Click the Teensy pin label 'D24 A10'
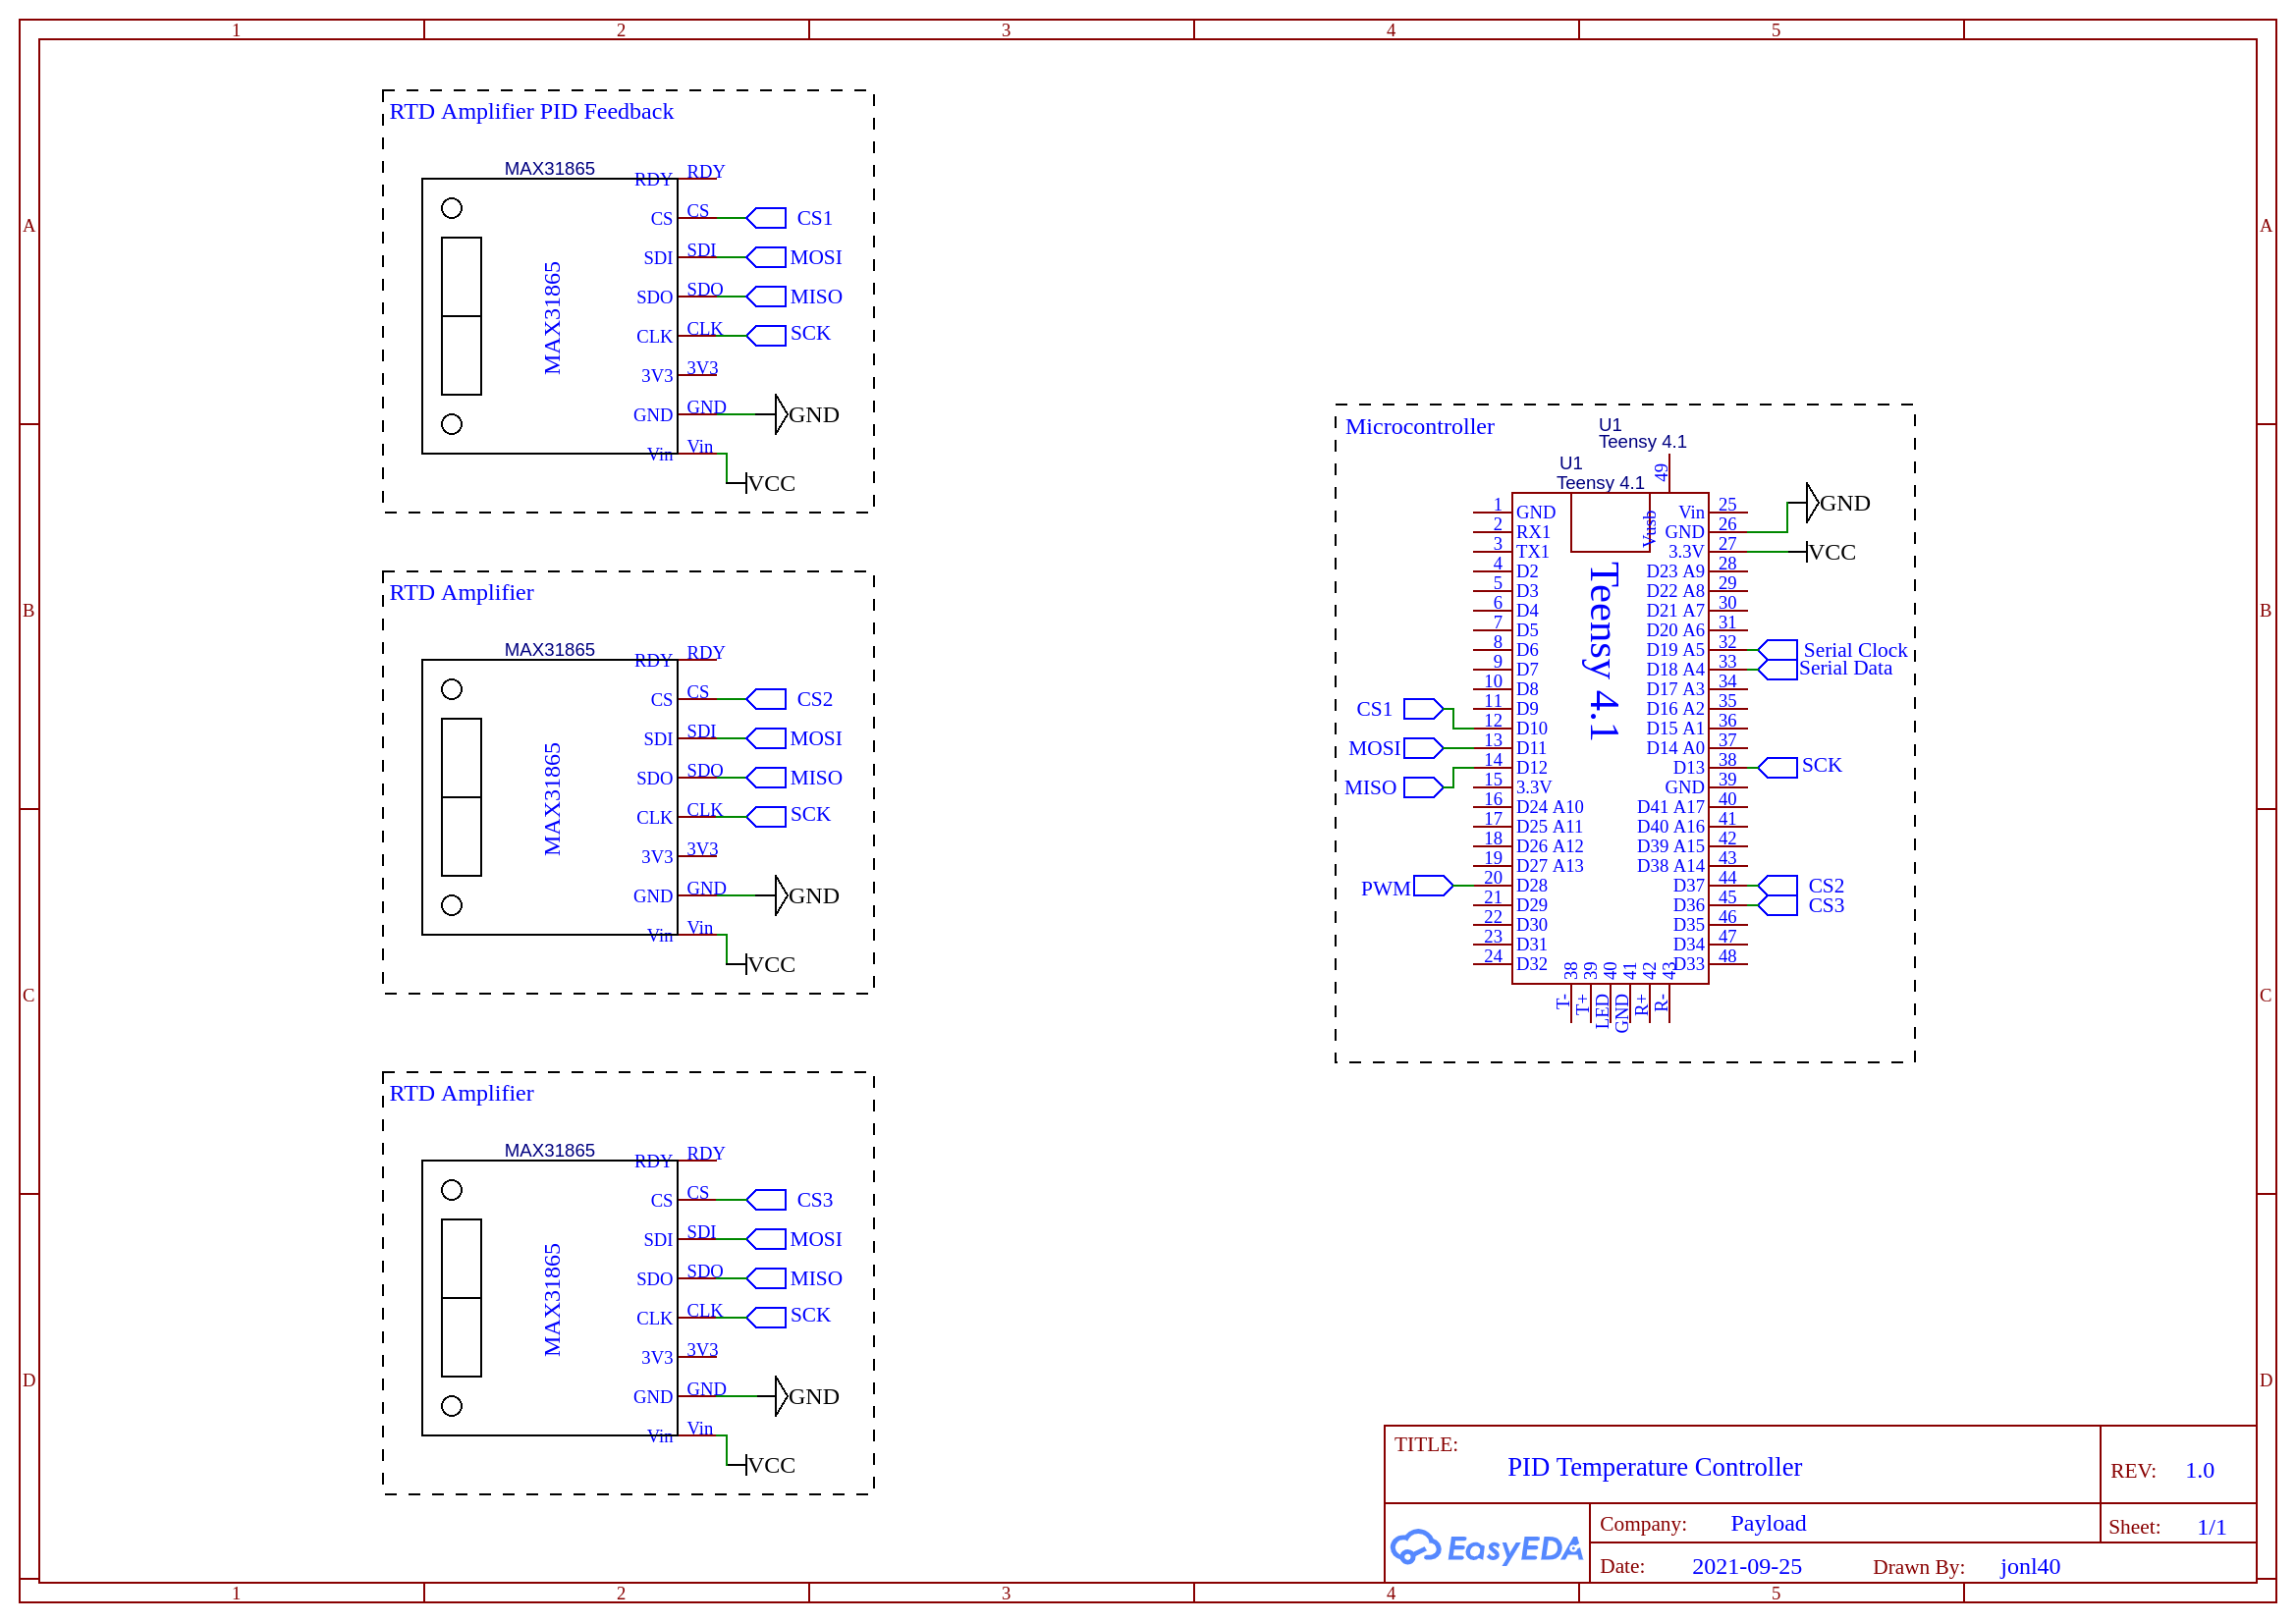This screenshot has width=2296, height=1623. (x=1549, y=807)
